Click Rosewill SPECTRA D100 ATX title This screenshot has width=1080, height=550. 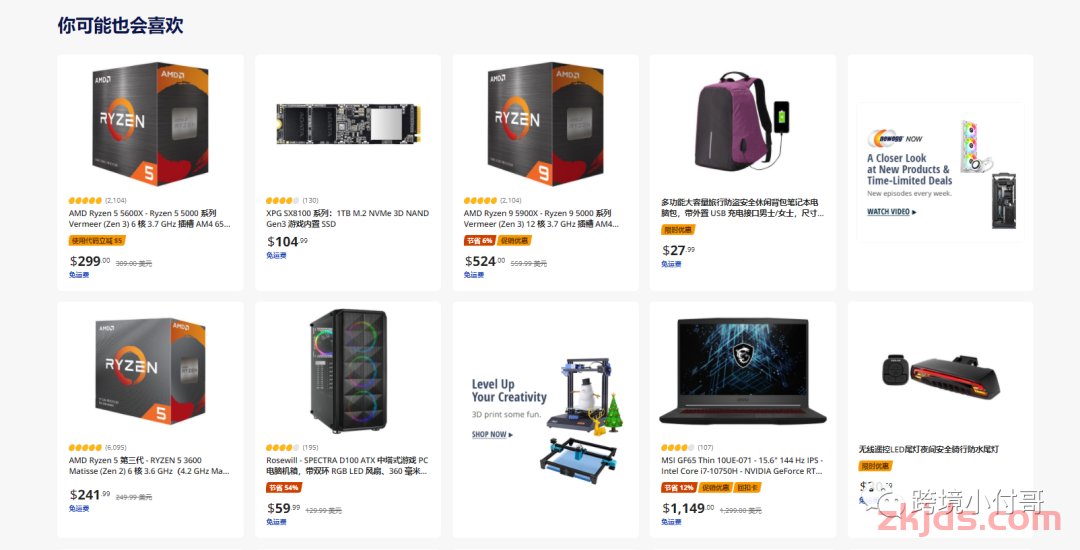point(348,466)
